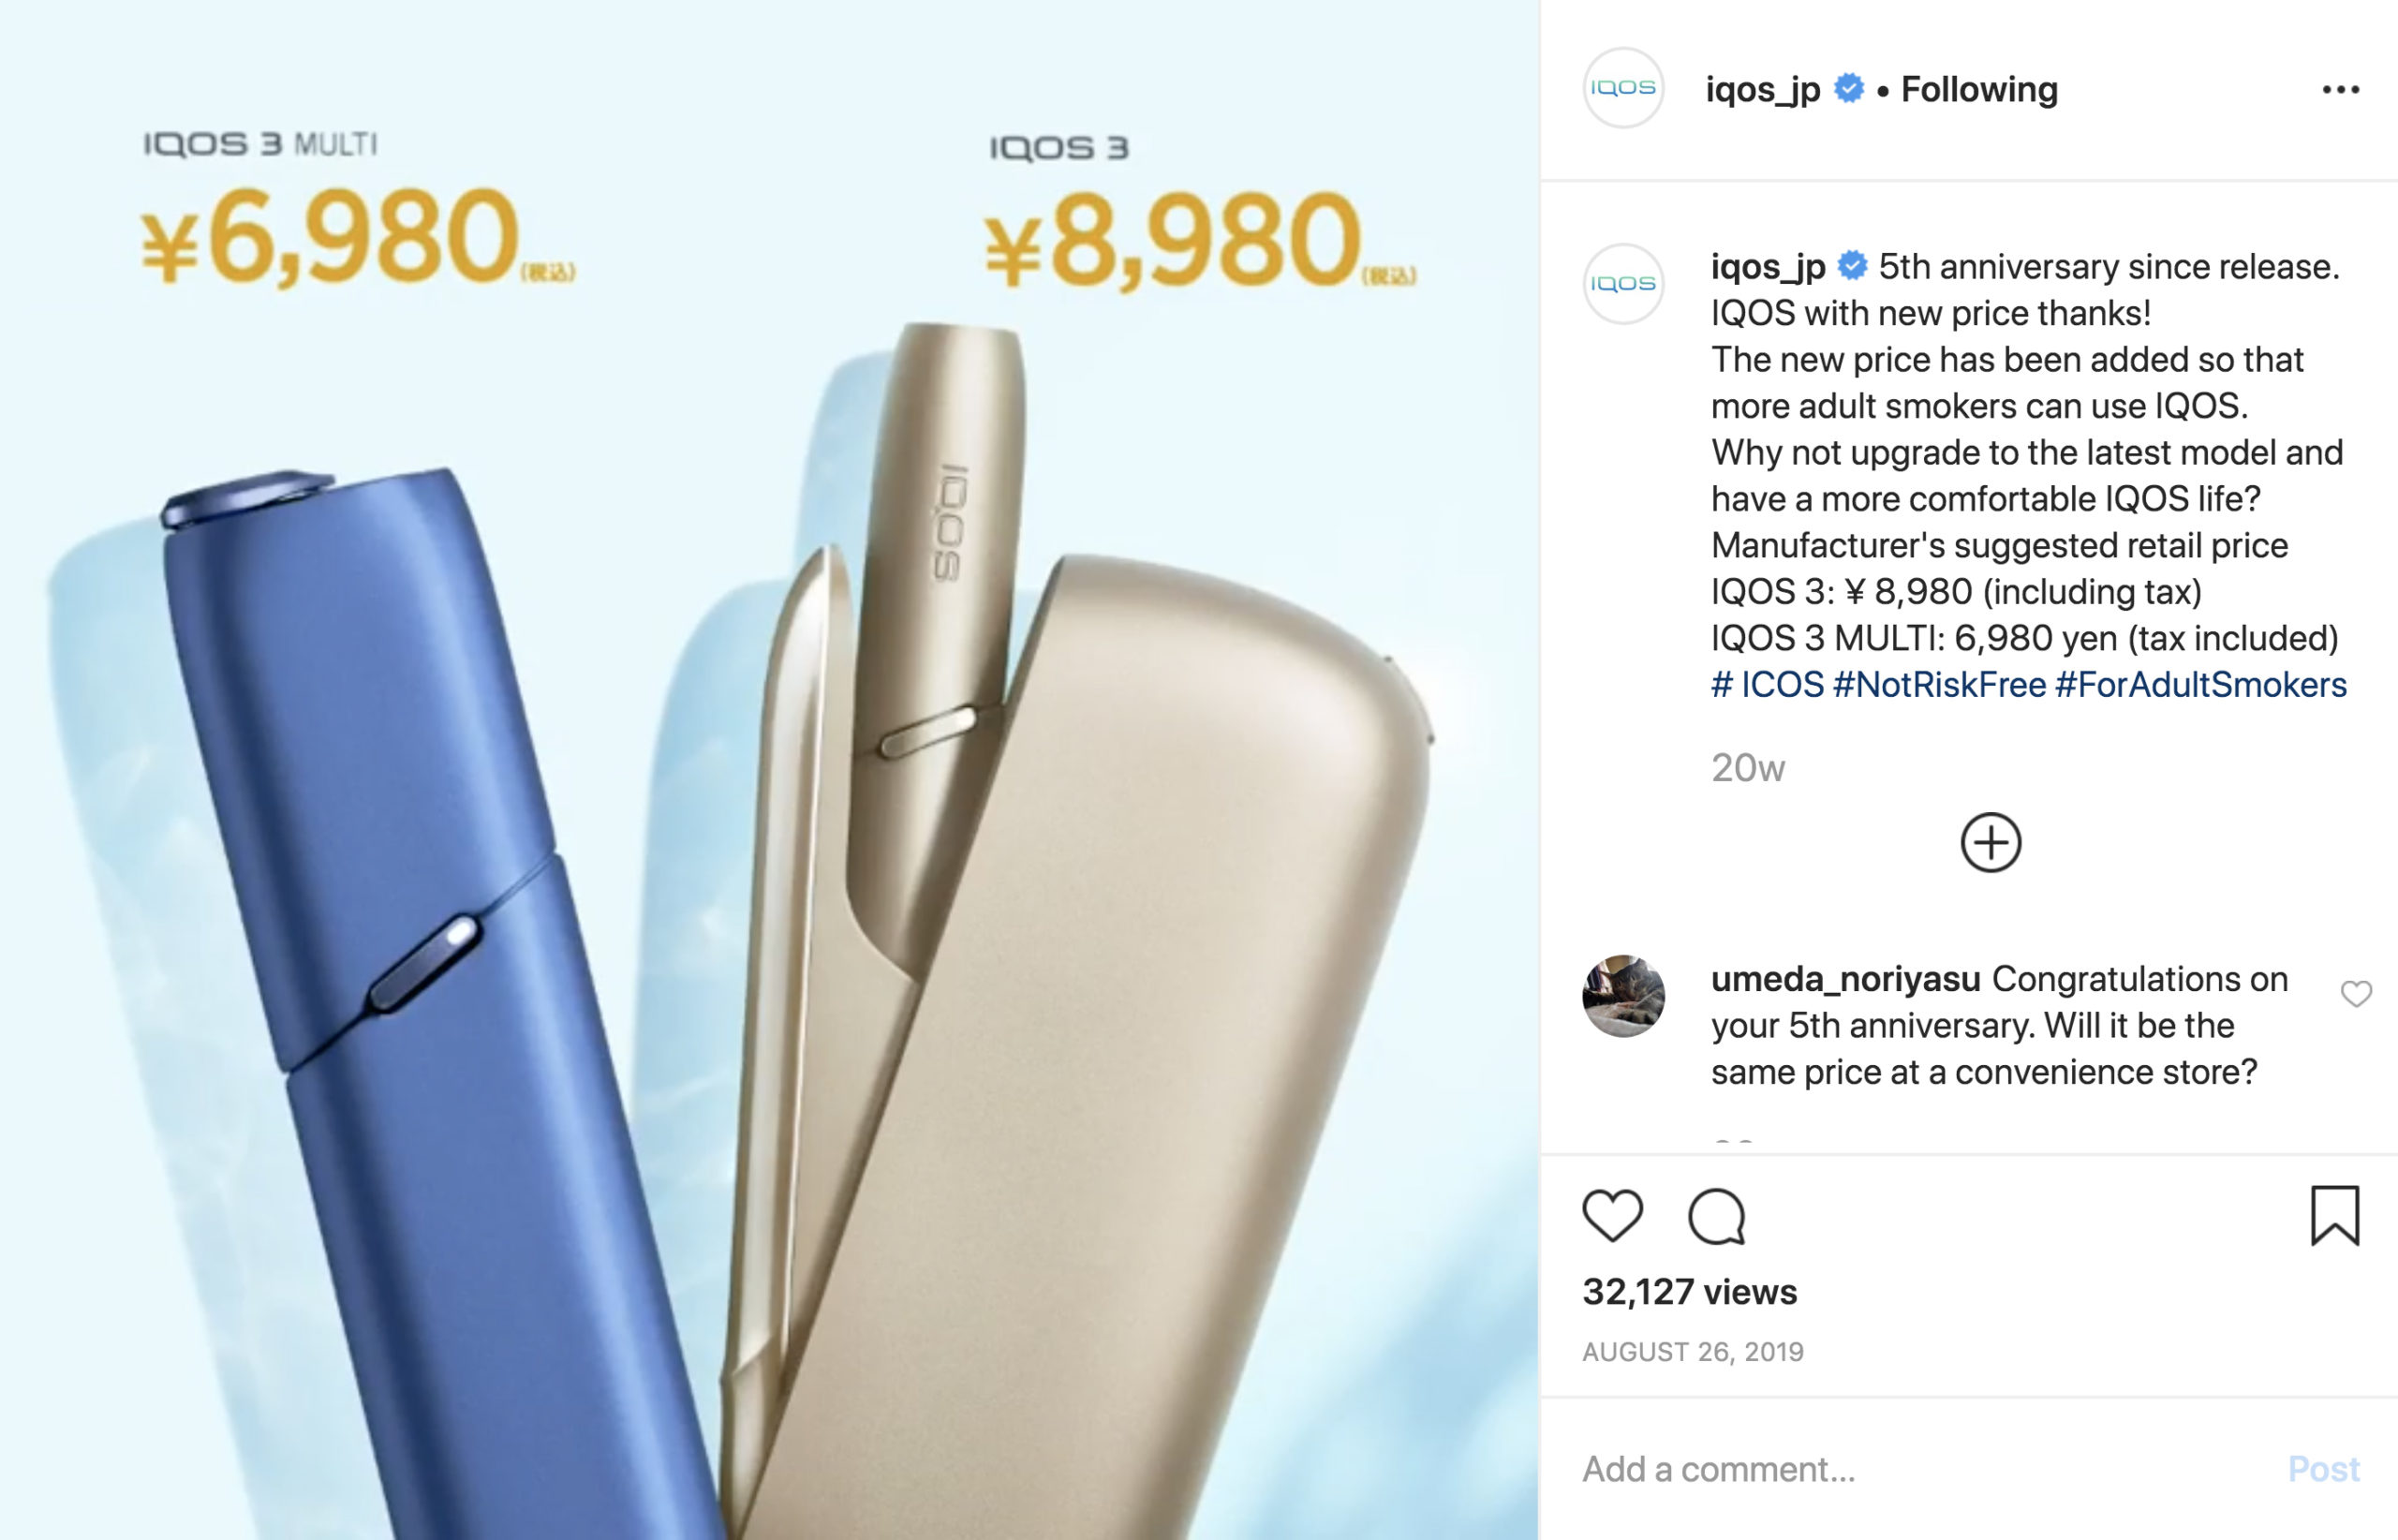
Task: Visit umeda_noriyasu username link
Action: (1845, 979)
